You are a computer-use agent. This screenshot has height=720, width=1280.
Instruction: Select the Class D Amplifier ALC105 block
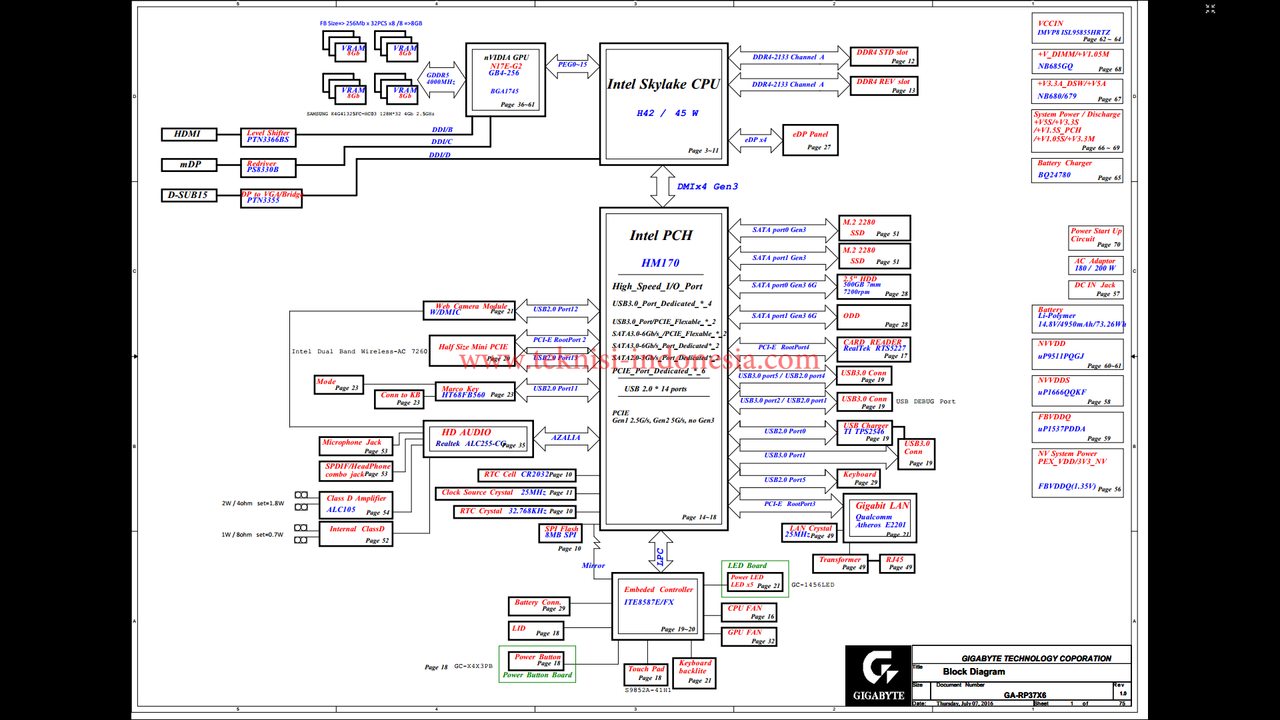(x=356, y=505)
